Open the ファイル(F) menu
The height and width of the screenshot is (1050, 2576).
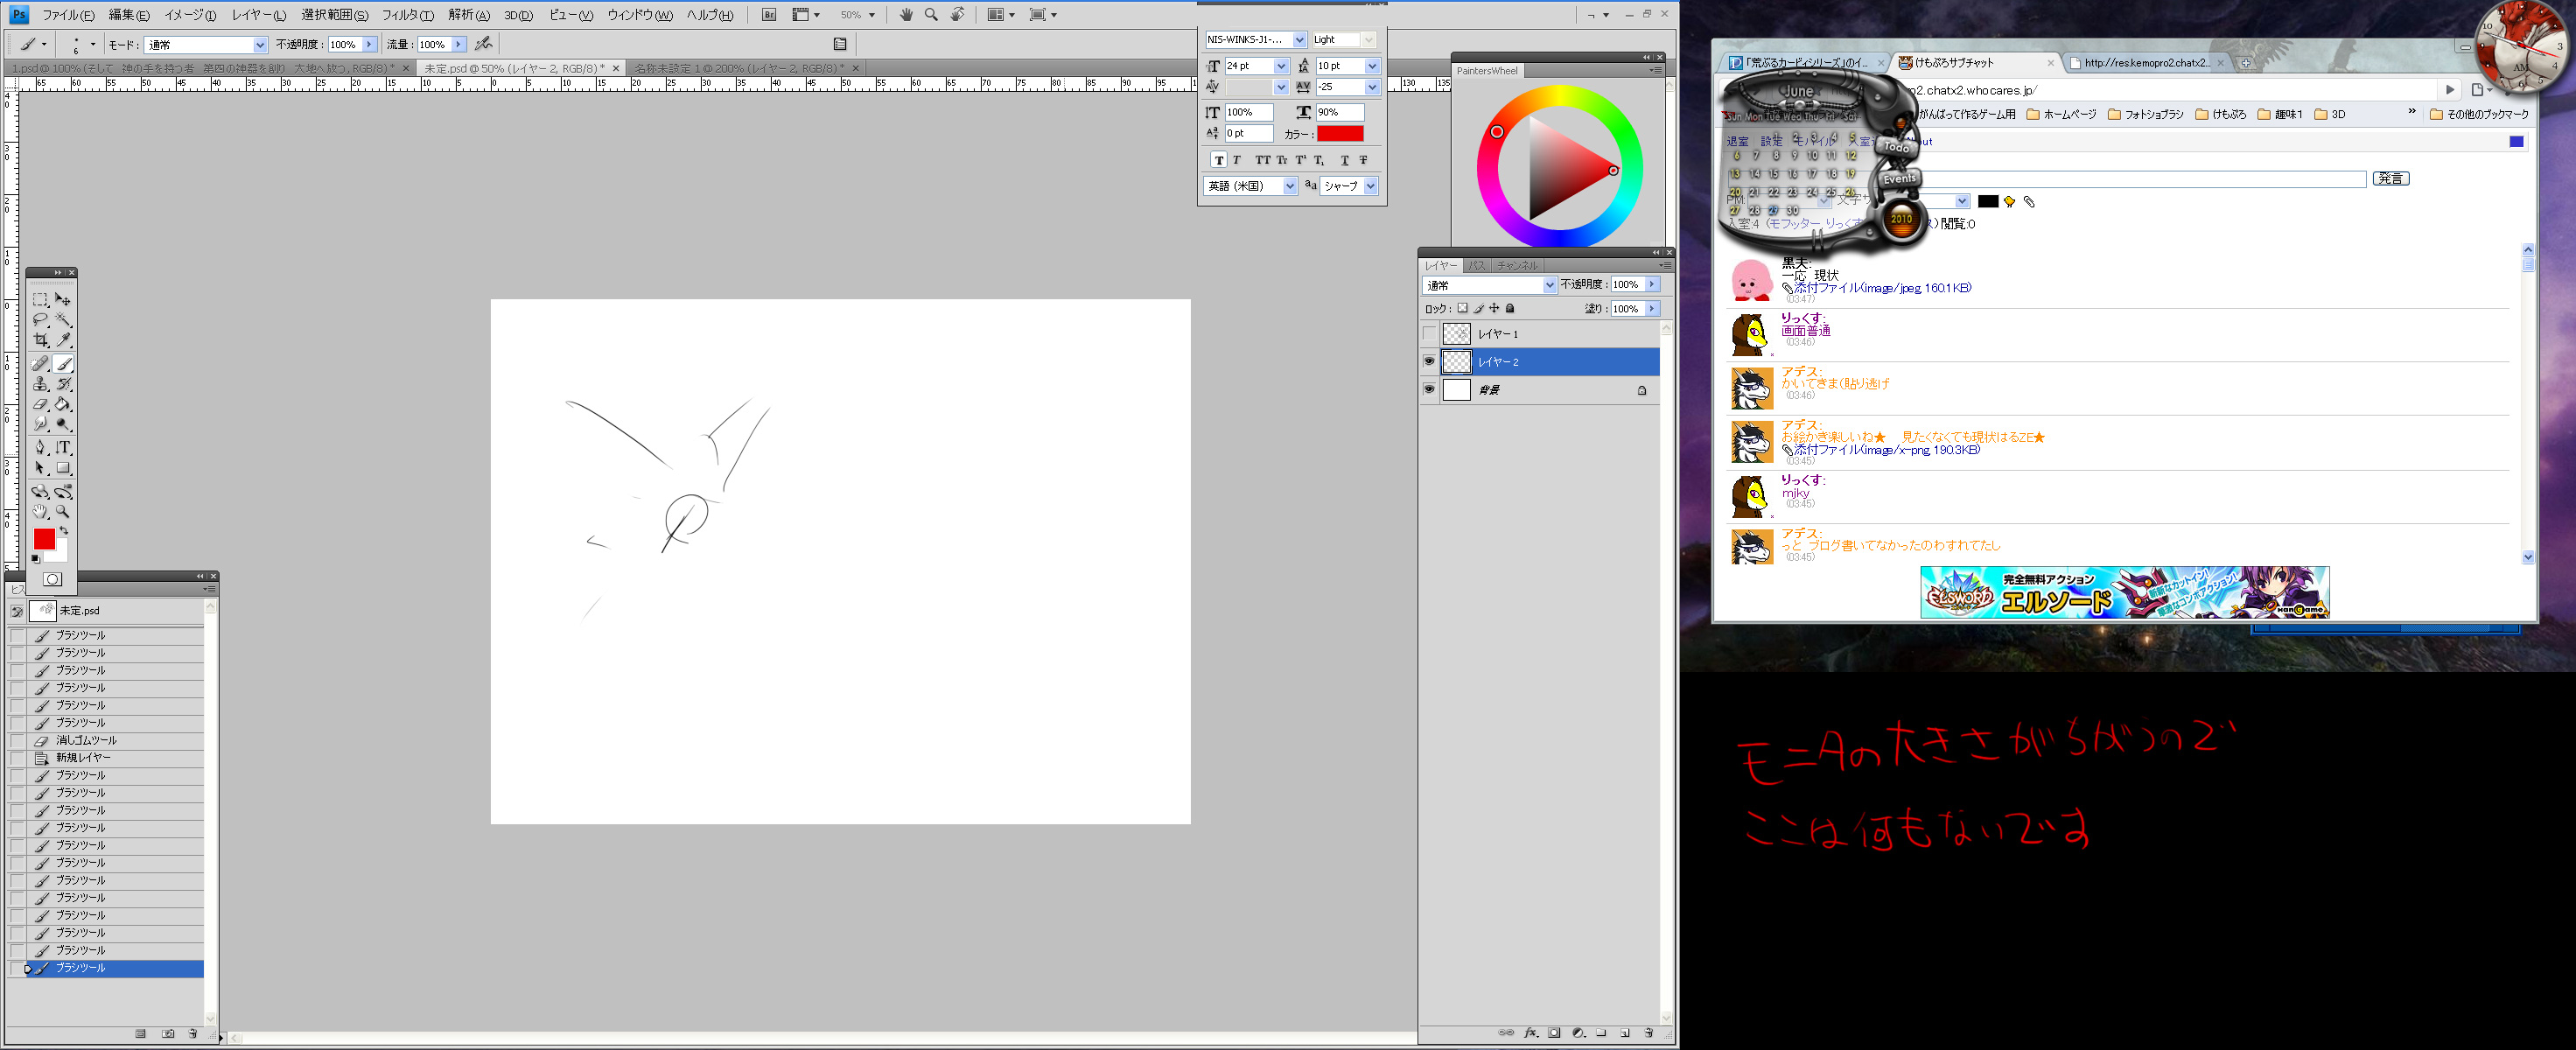[68, 15]
